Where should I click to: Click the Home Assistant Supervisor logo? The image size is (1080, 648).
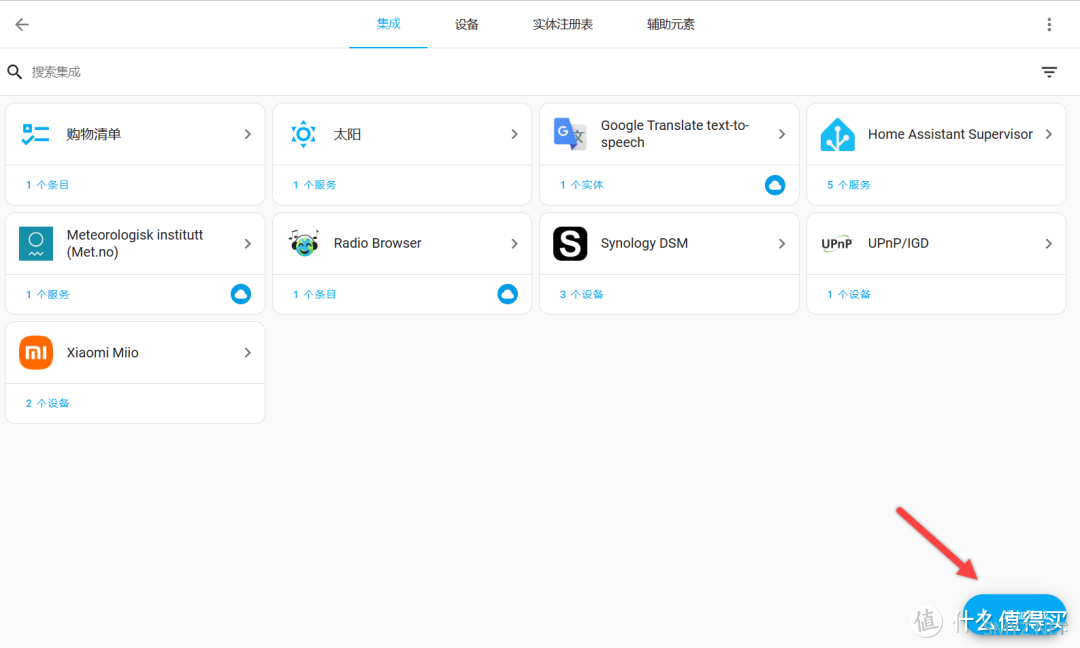tap(837, 134)
